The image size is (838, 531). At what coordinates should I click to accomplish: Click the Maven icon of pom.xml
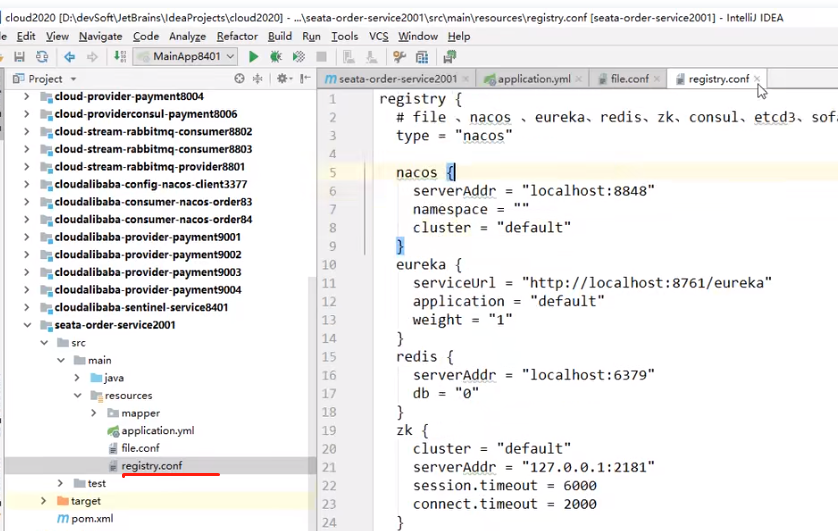click(63, 518)
